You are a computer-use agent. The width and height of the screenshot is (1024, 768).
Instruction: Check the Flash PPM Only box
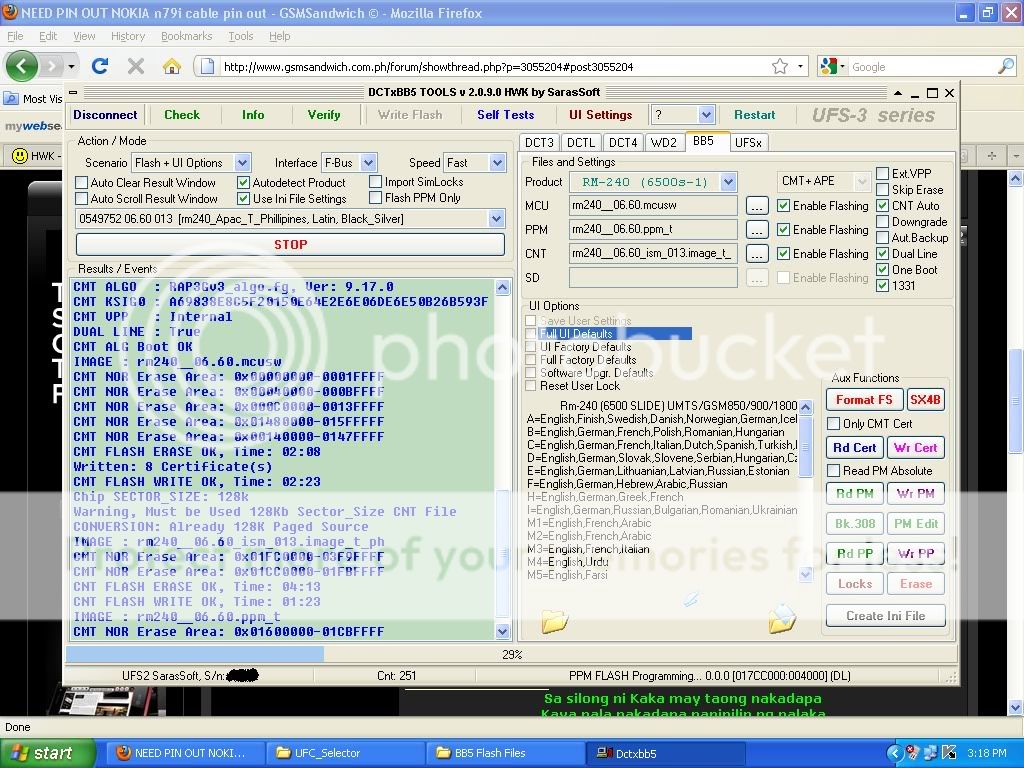376,198
